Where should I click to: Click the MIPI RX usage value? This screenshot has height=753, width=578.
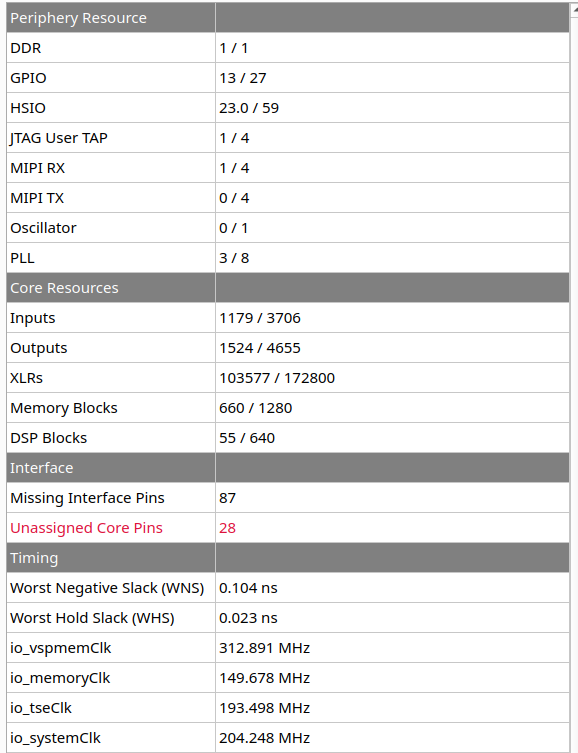pyautogui.click(x=234, y=168)
